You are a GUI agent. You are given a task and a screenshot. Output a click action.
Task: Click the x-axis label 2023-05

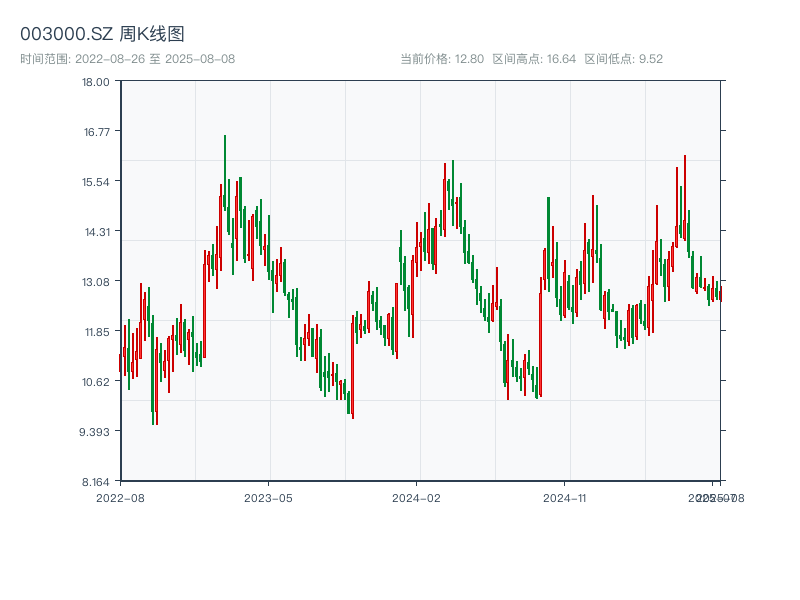(x=268, y=498)
